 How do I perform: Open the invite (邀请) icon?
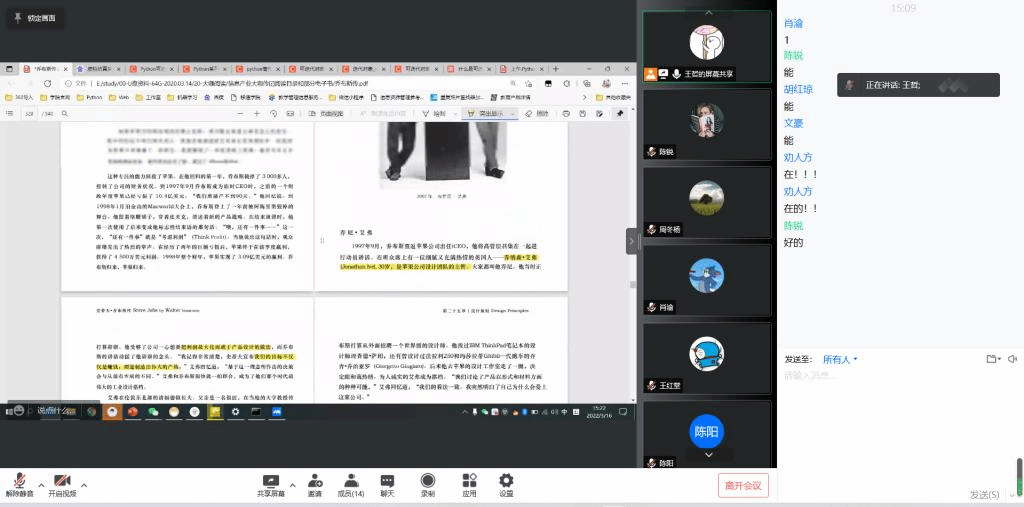coord(315,485)
